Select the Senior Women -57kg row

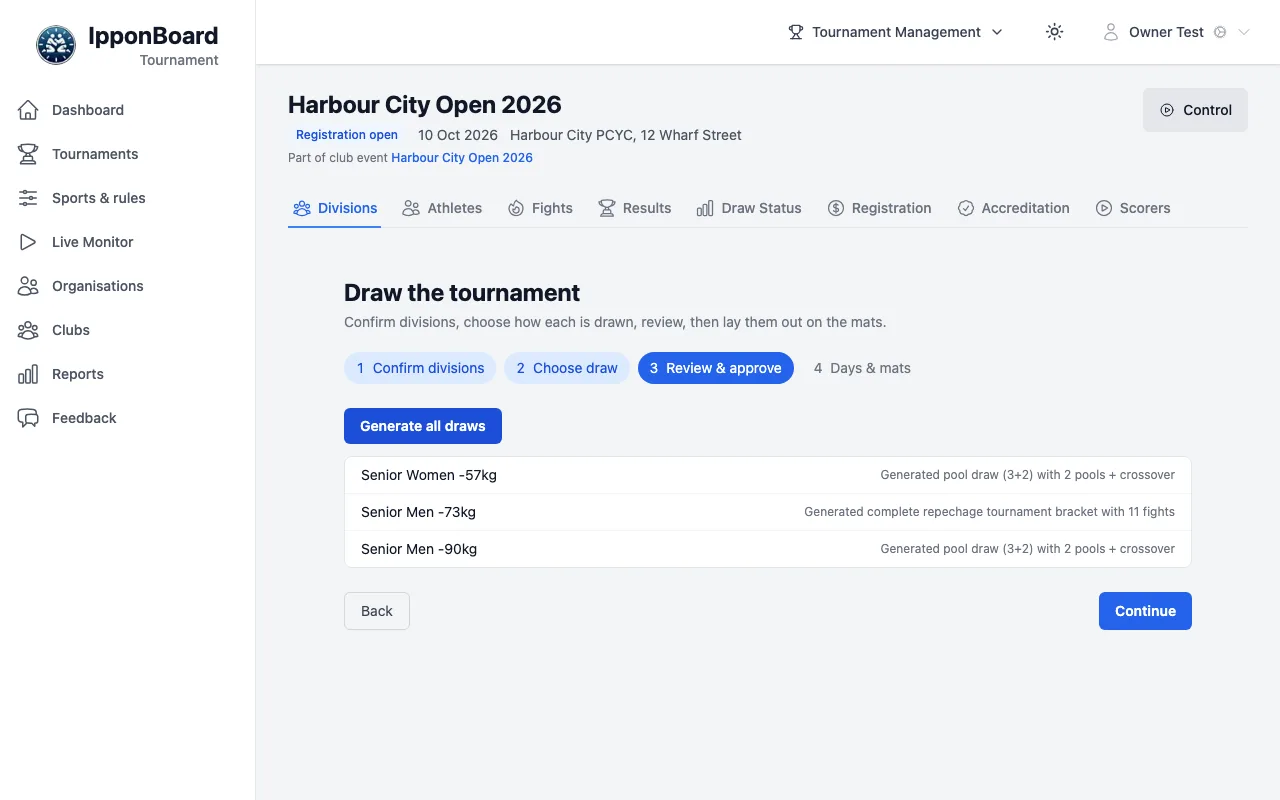click(x=768, y=475)
